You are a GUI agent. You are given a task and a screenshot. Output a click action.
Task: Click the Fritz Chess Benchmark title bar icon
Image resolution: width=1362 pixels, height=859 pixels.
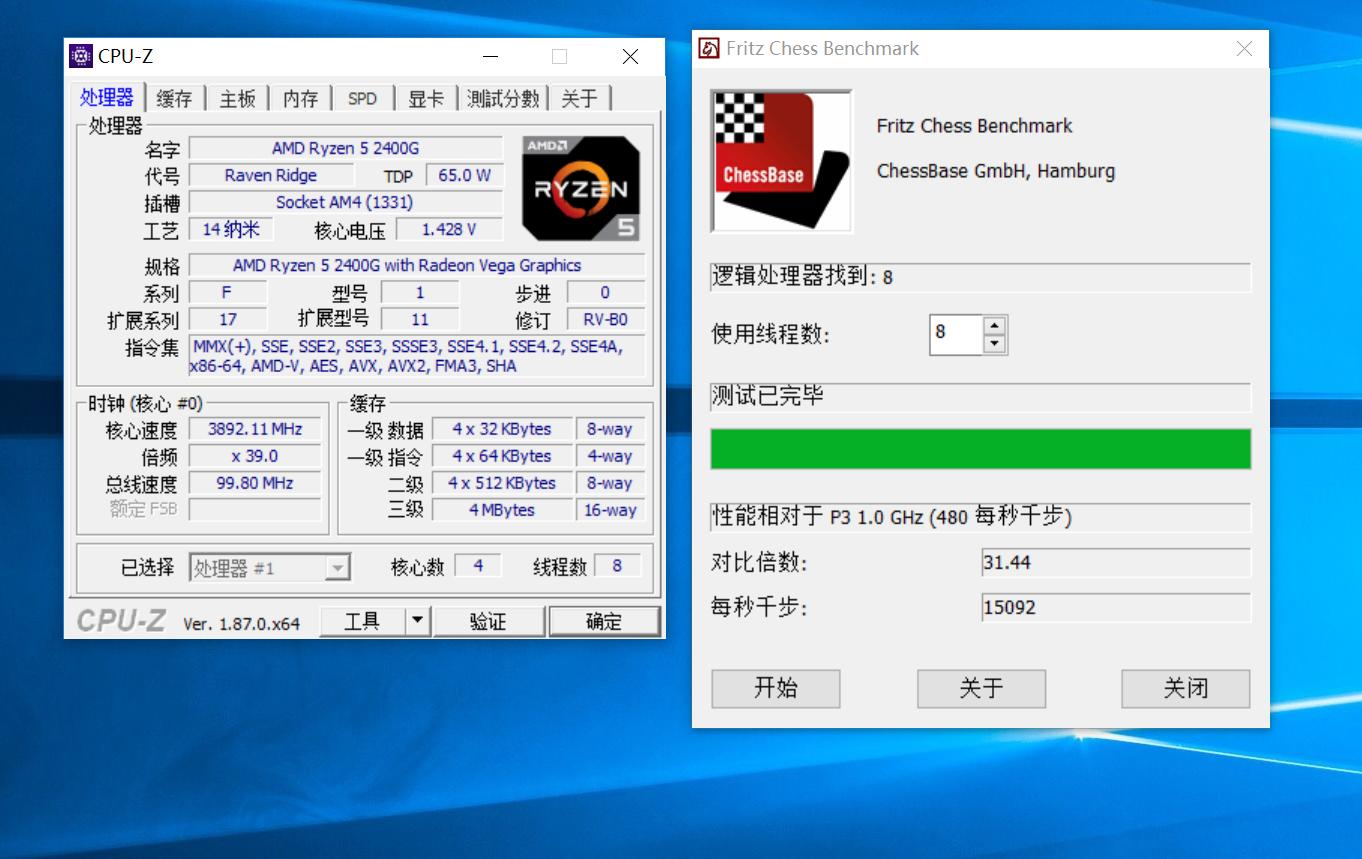click(x=710, y=47)
